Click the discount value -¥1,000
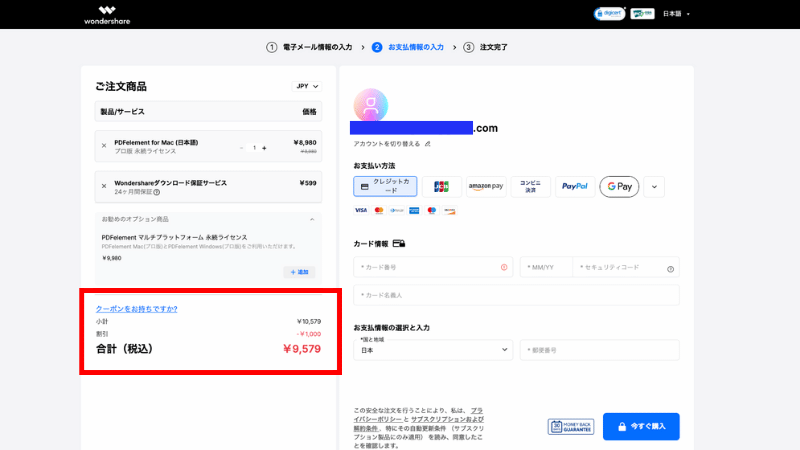This screenshot has height=450, width=800. coord(309,334)
